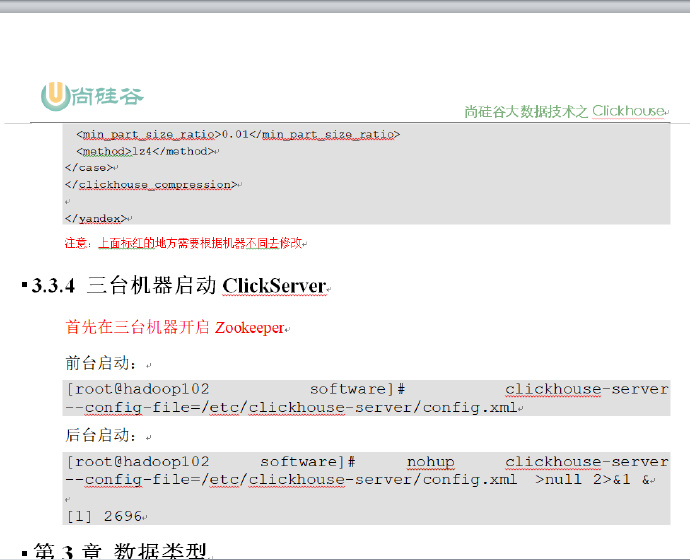The height and width of the screenshot is (560, 690).
Task: Click clickhouse-server at end of foreground command line
Action: point(587,389)
